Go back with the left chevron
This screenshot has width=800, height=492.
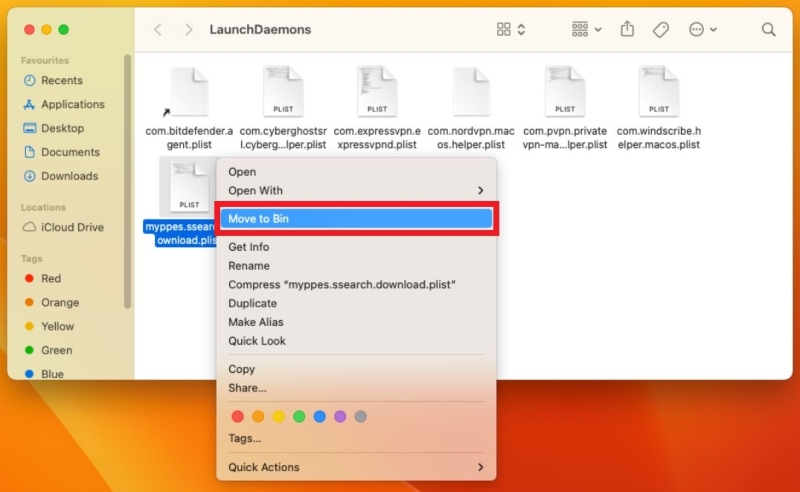click(x=158, y=30)
